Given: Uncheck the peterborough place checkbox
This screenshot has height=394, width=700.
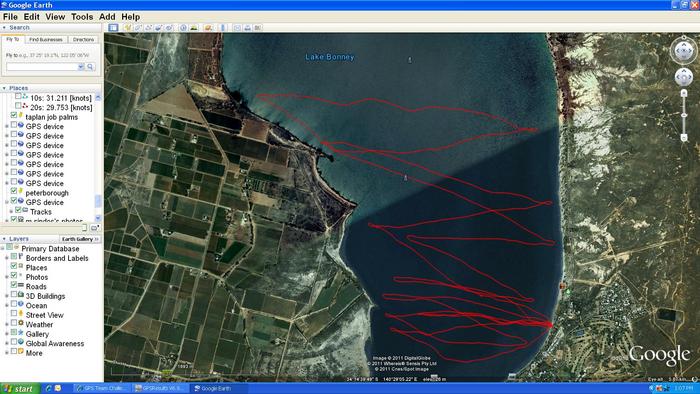Looking at the screenshot, I should point(14,192).
